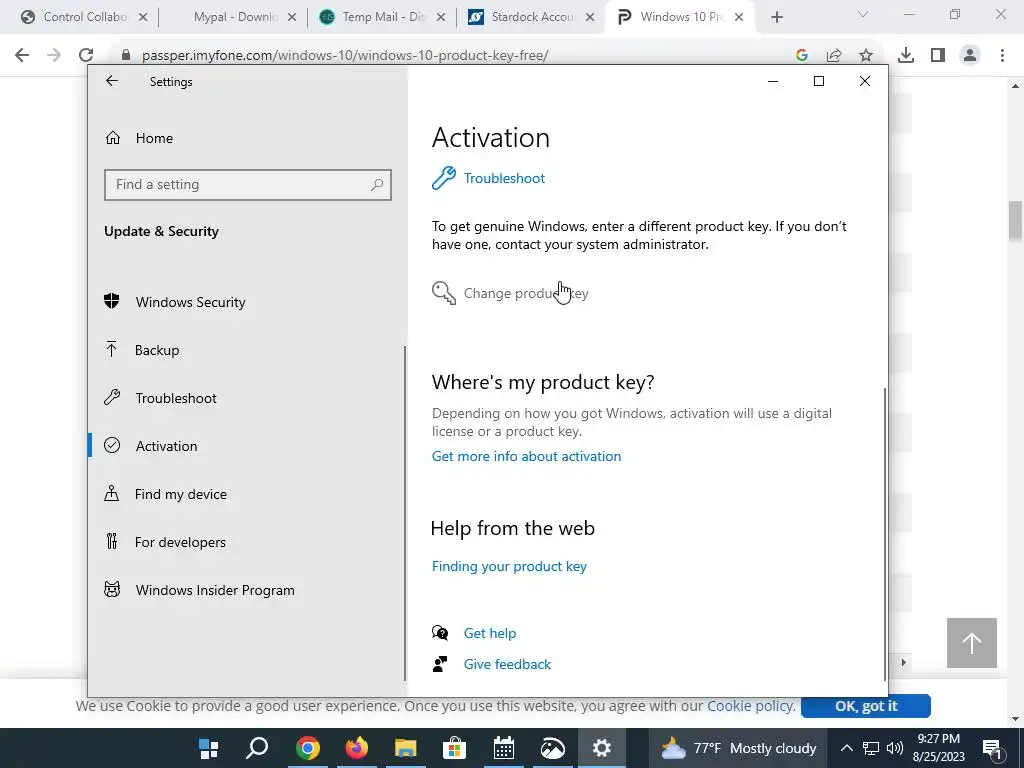Select Activation in the sidebar
The image size is (1024, 768).
[x=166, y=446]
